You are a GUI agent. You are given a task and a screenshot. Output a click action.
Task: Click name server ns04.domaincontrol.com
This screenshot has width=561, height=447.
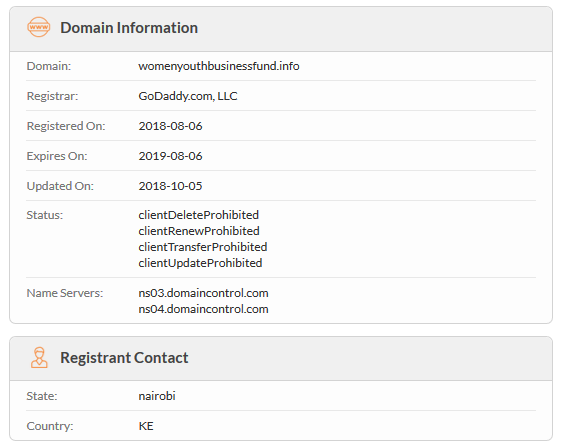pyautogui.click(x=203, y=309)
